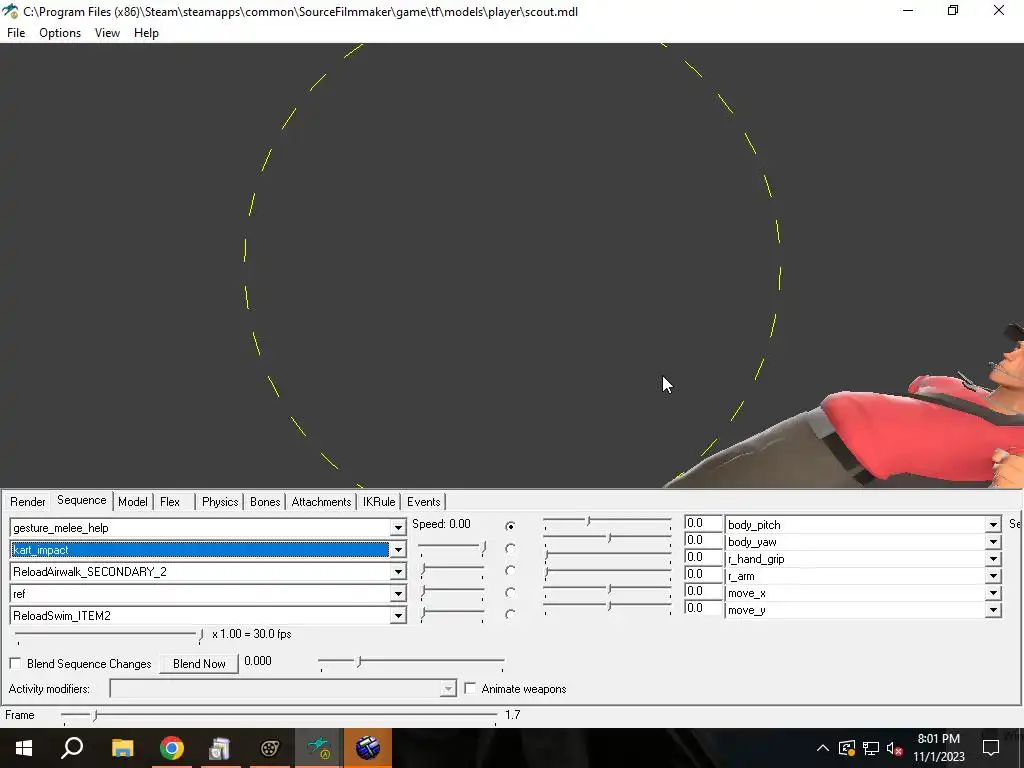1024x768 pixels.
Task: Click the green model viewer taskbar icon
Action: 319,748
